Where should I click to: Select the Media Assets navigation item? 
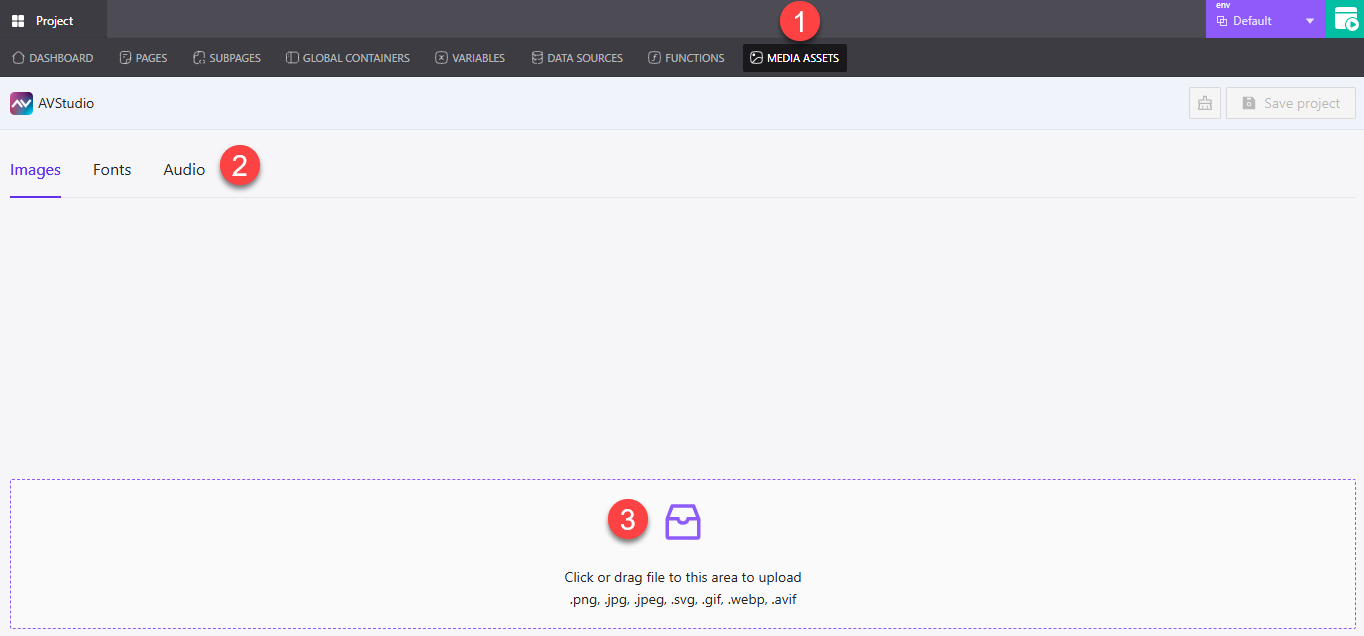[x=794, y=58]
